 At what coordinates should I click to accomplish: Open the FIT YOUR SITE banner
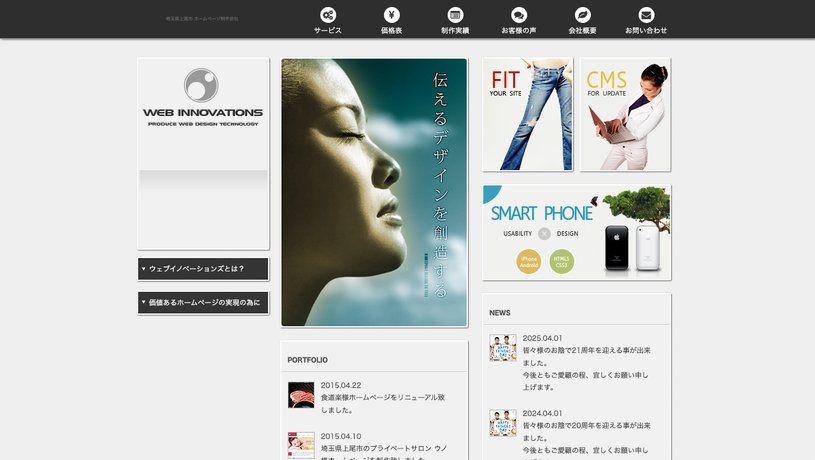click(x=528, y=114)
